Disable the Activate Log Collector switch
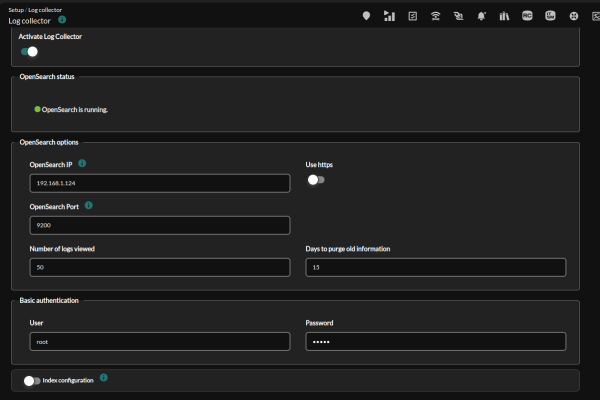This screenshot has width=600, height=400. click(29, 51)
